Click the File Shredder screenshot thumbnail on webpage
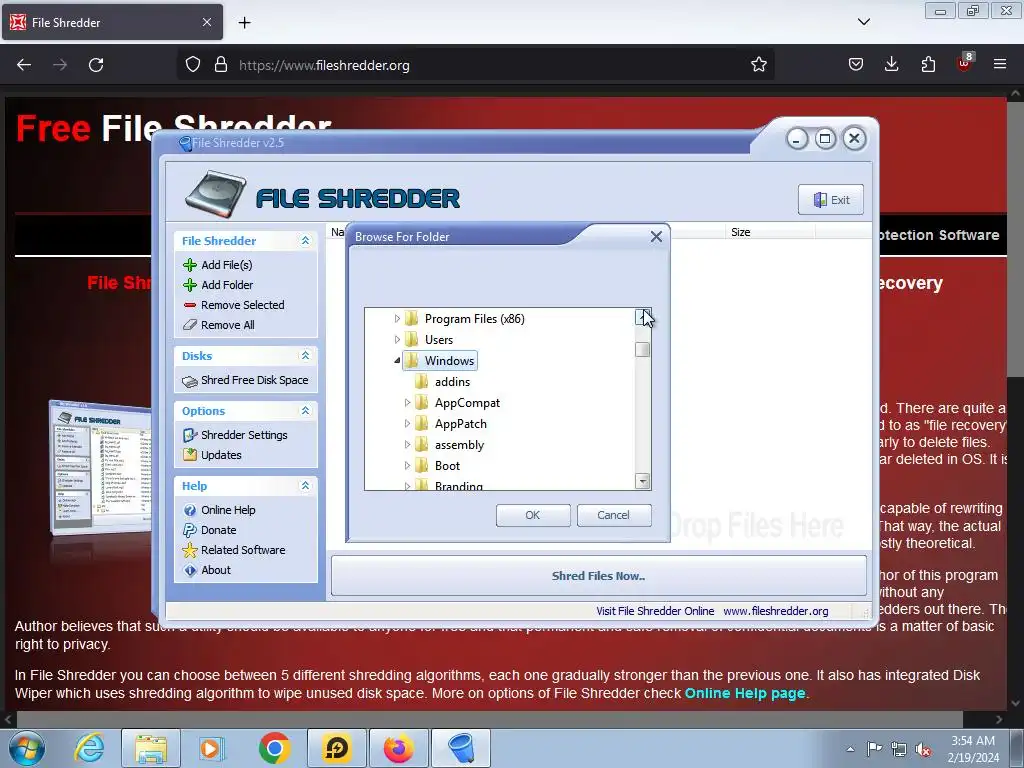Image resolution: width=1024 pixels, height=768 pixels. 101,469
